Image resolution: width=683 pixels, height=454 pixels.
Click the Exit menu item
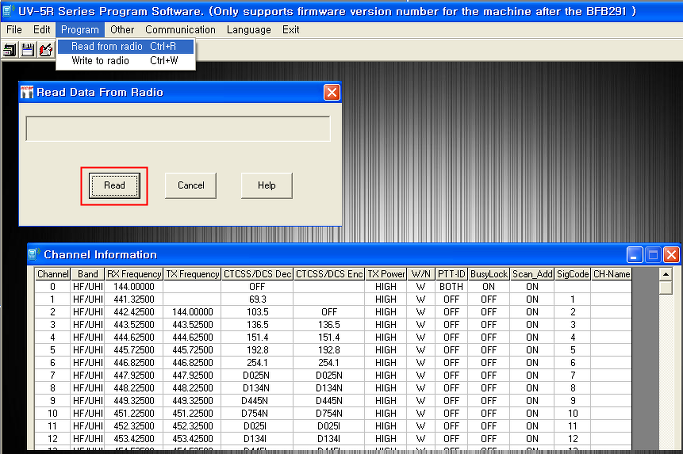pyautogui.click(x=291, y=30)
